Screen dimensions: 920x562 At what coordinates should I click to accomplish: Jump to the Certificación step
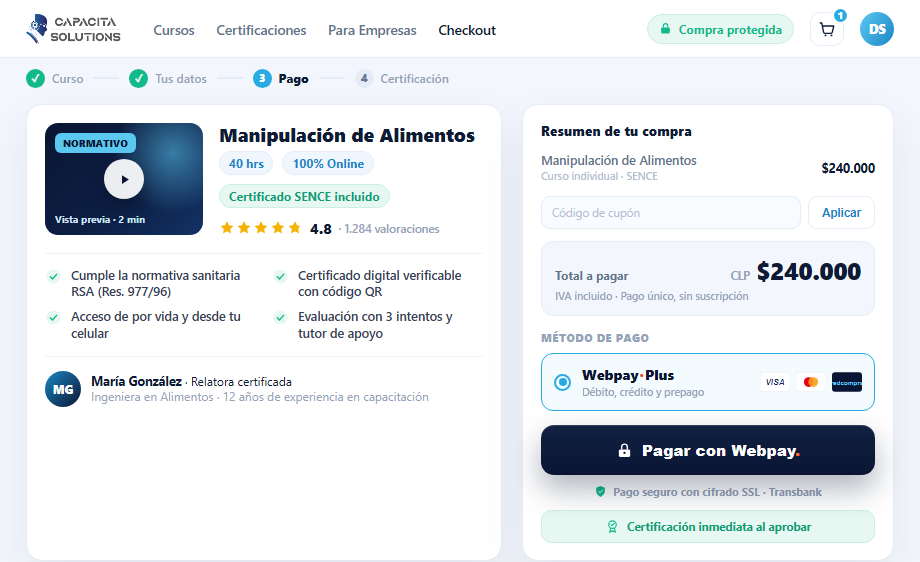(x=402, y=78)
